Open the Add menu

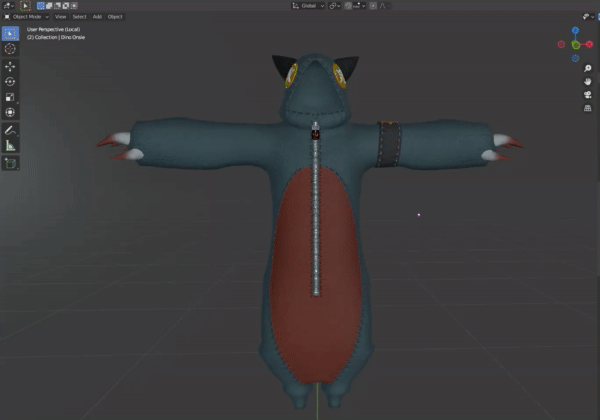click(x=97, y=17)
